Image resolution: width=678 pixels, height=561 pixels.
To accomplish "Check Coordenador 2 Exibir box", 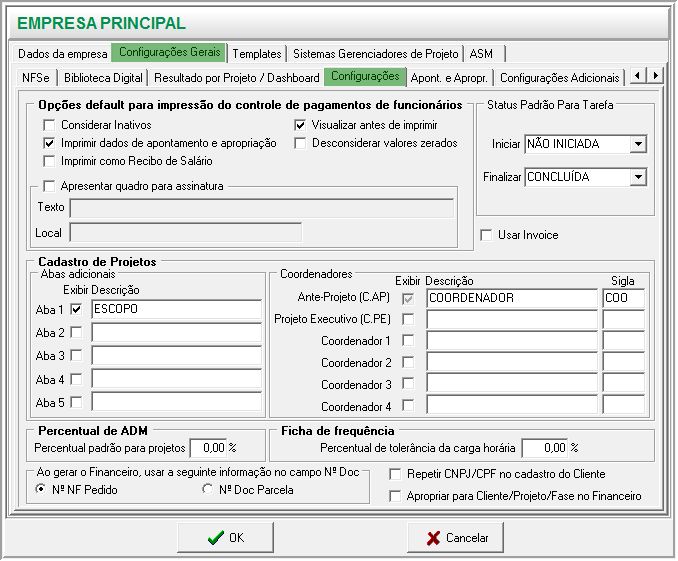I will pyautogui.click(x=408, y=362).
